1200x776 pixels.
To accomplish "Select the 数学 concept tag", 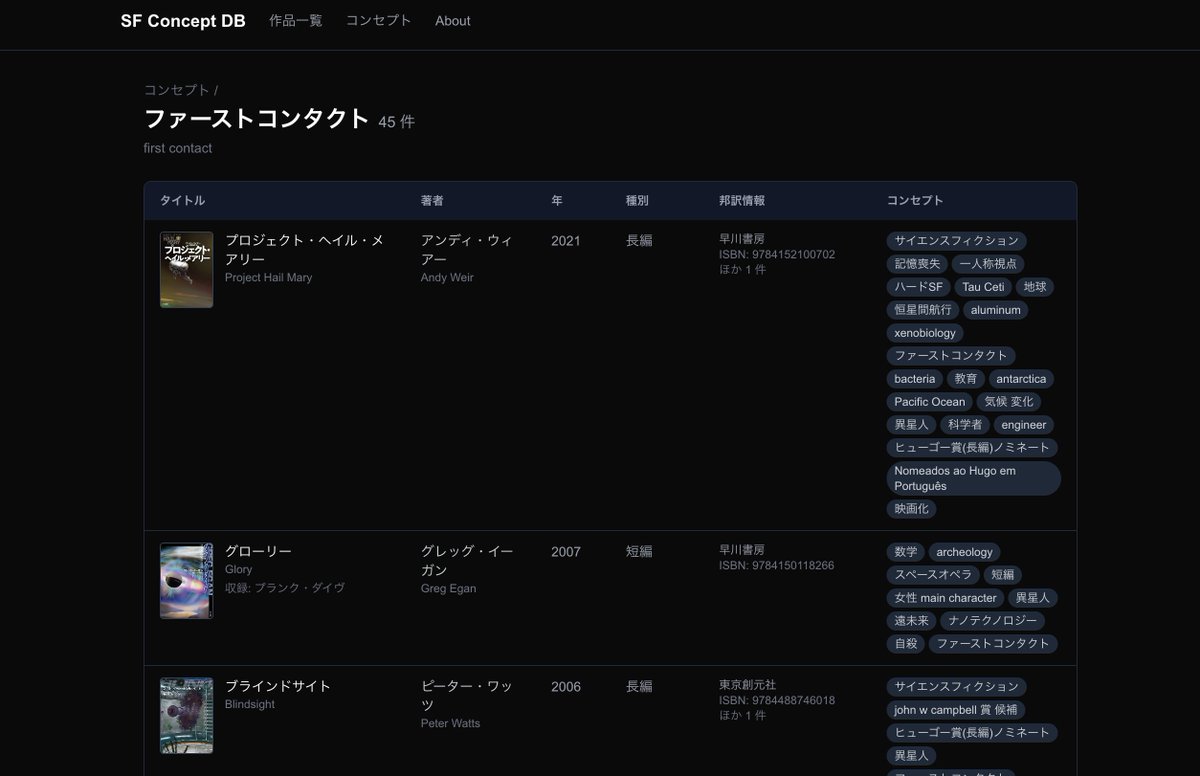I will pyautogui.click(x=906, y=552).
